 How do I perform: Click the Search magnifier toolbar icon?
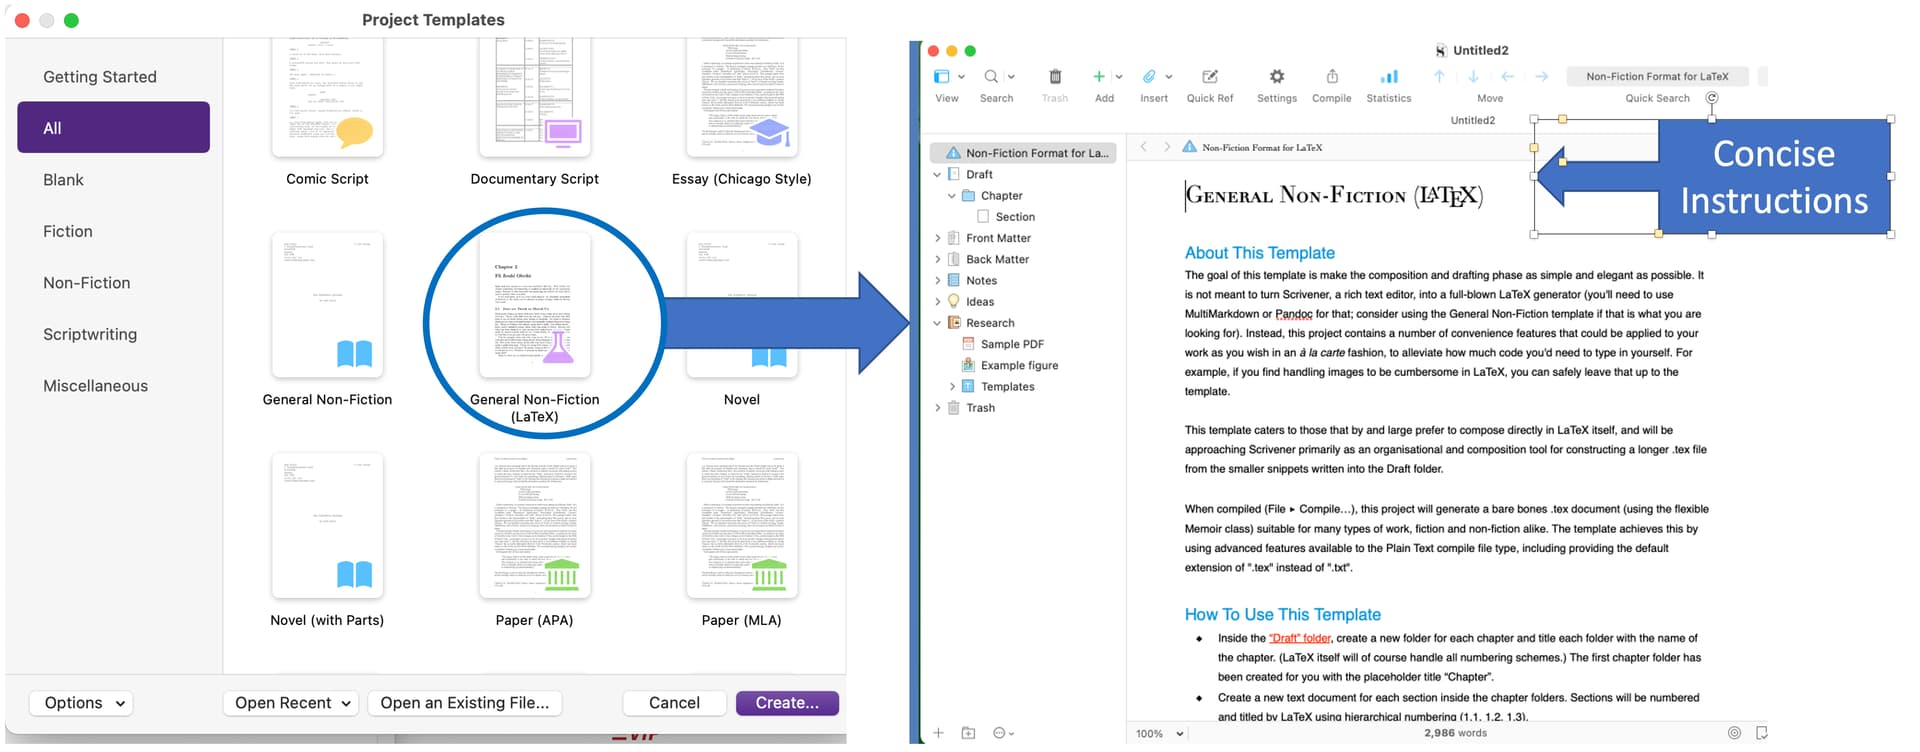point(991,77)
